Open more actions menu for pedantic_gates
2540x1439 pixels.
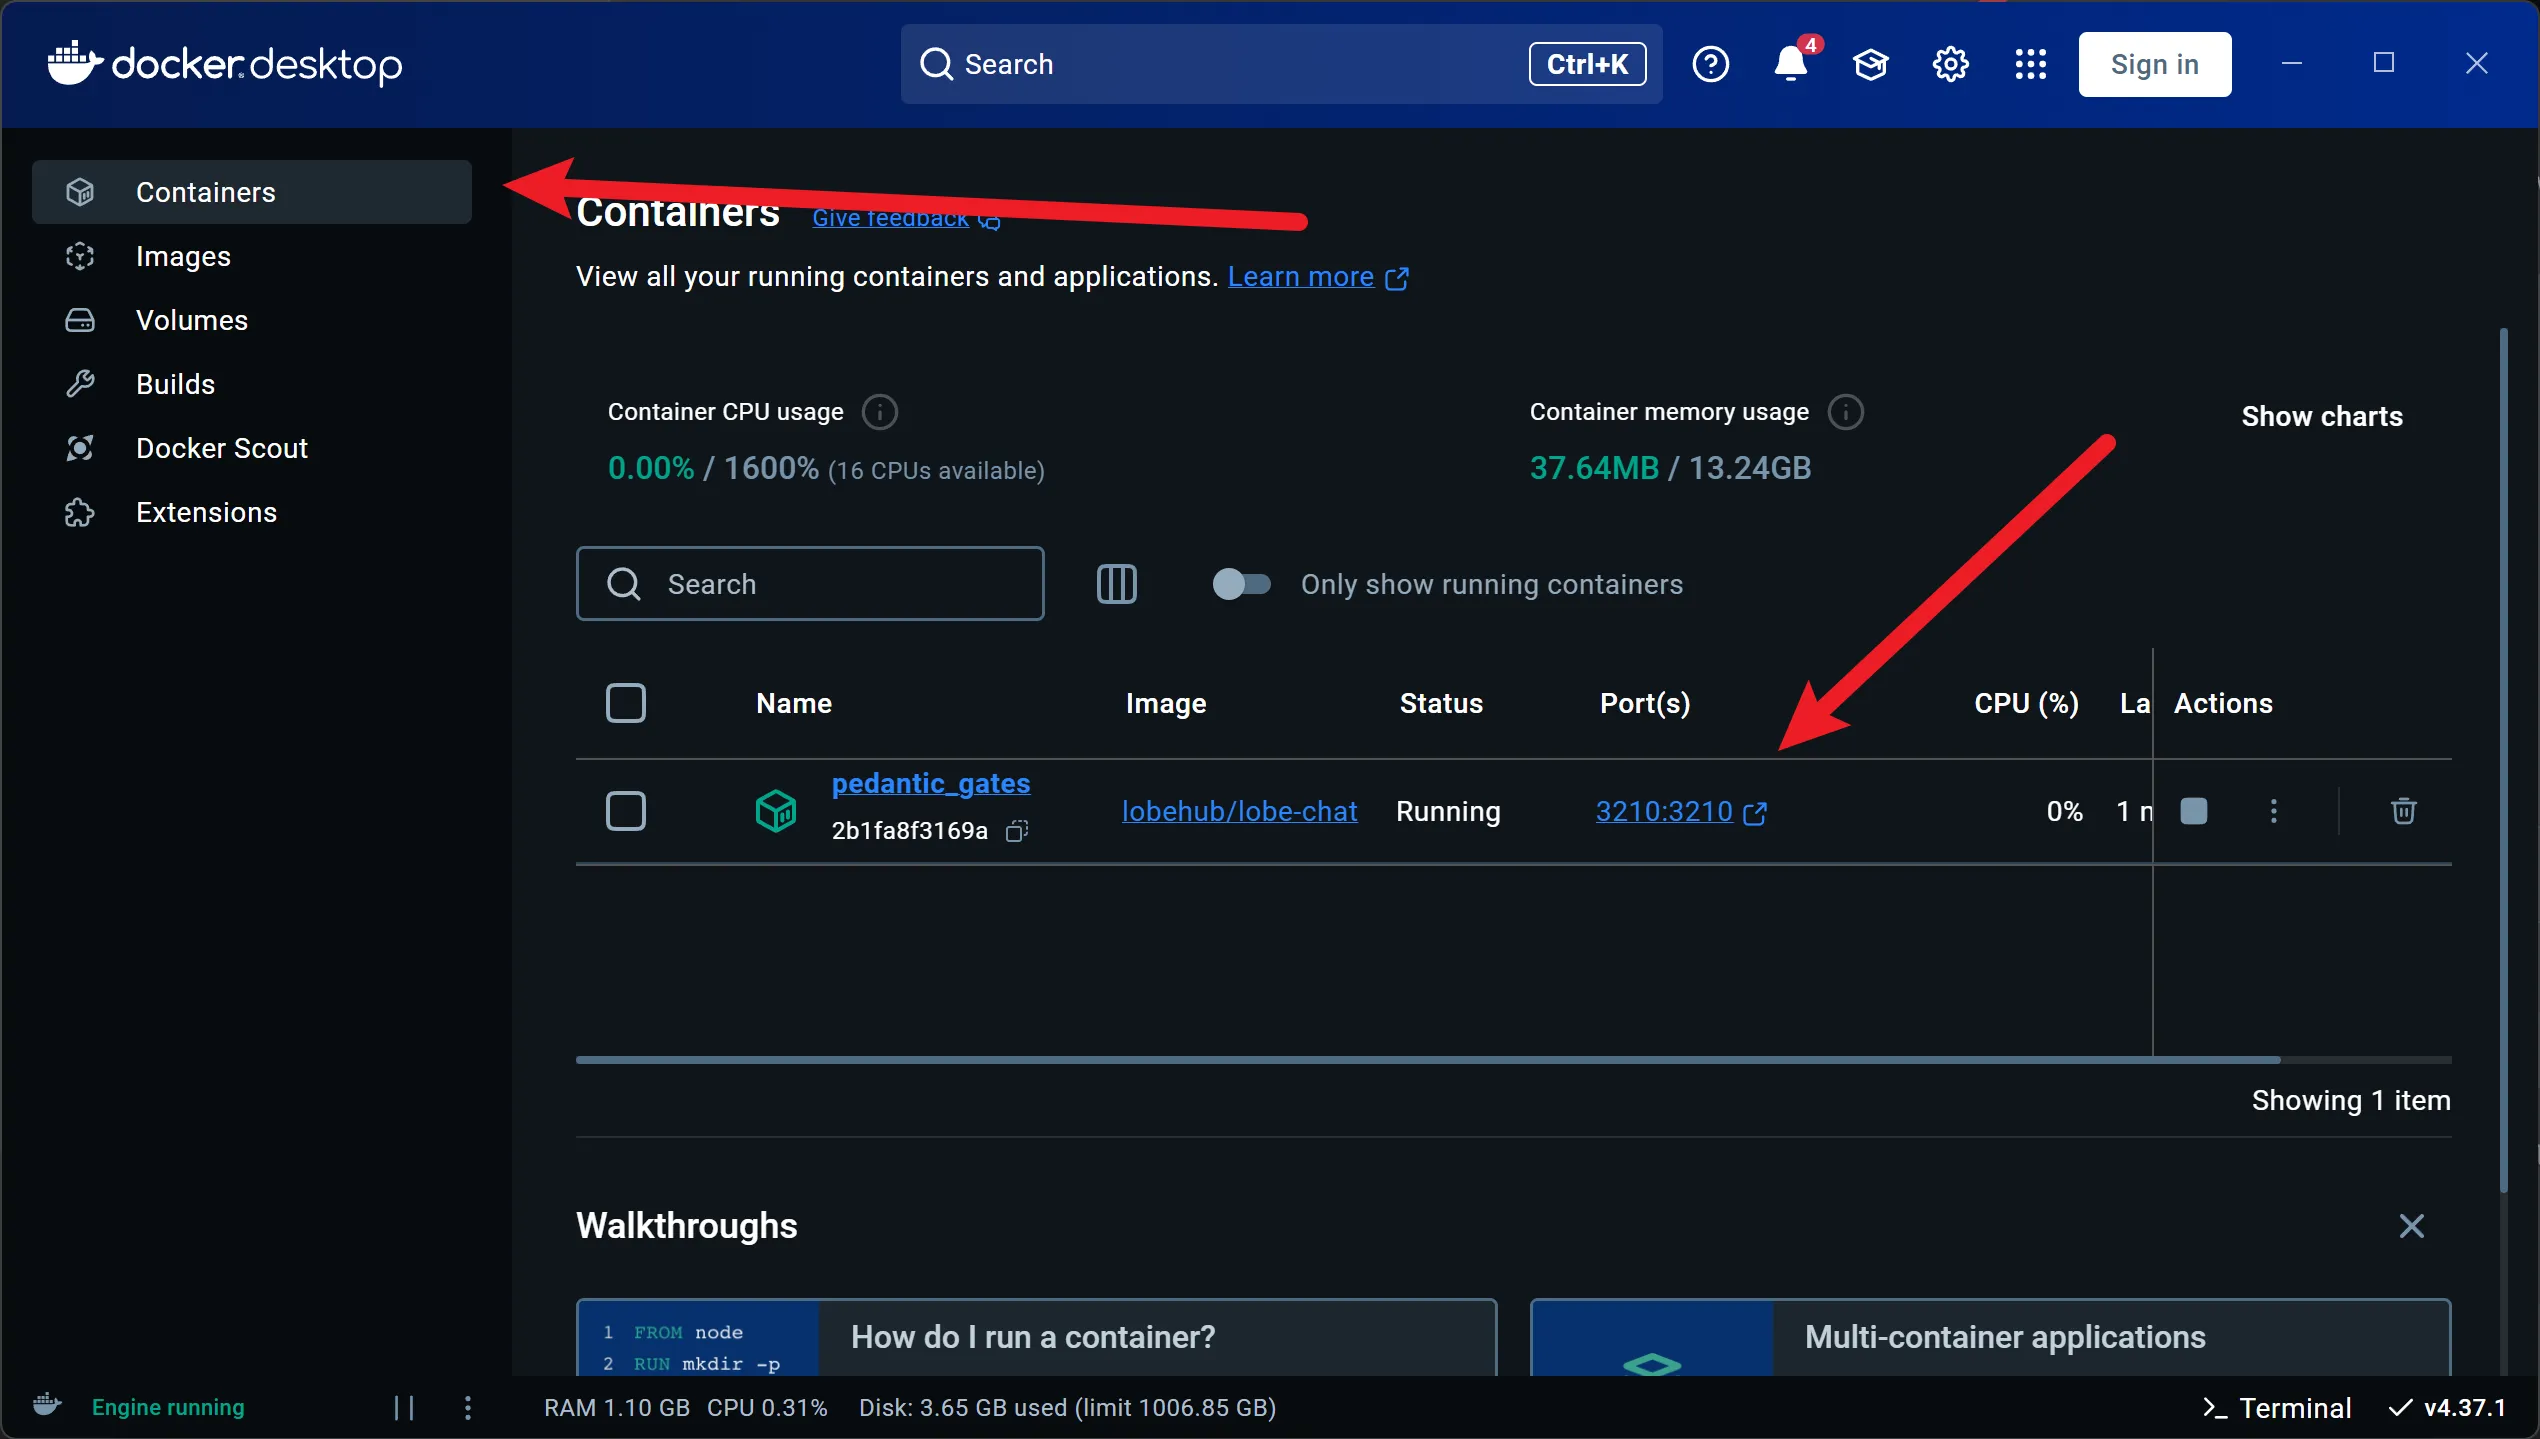tap(2273, 810)
